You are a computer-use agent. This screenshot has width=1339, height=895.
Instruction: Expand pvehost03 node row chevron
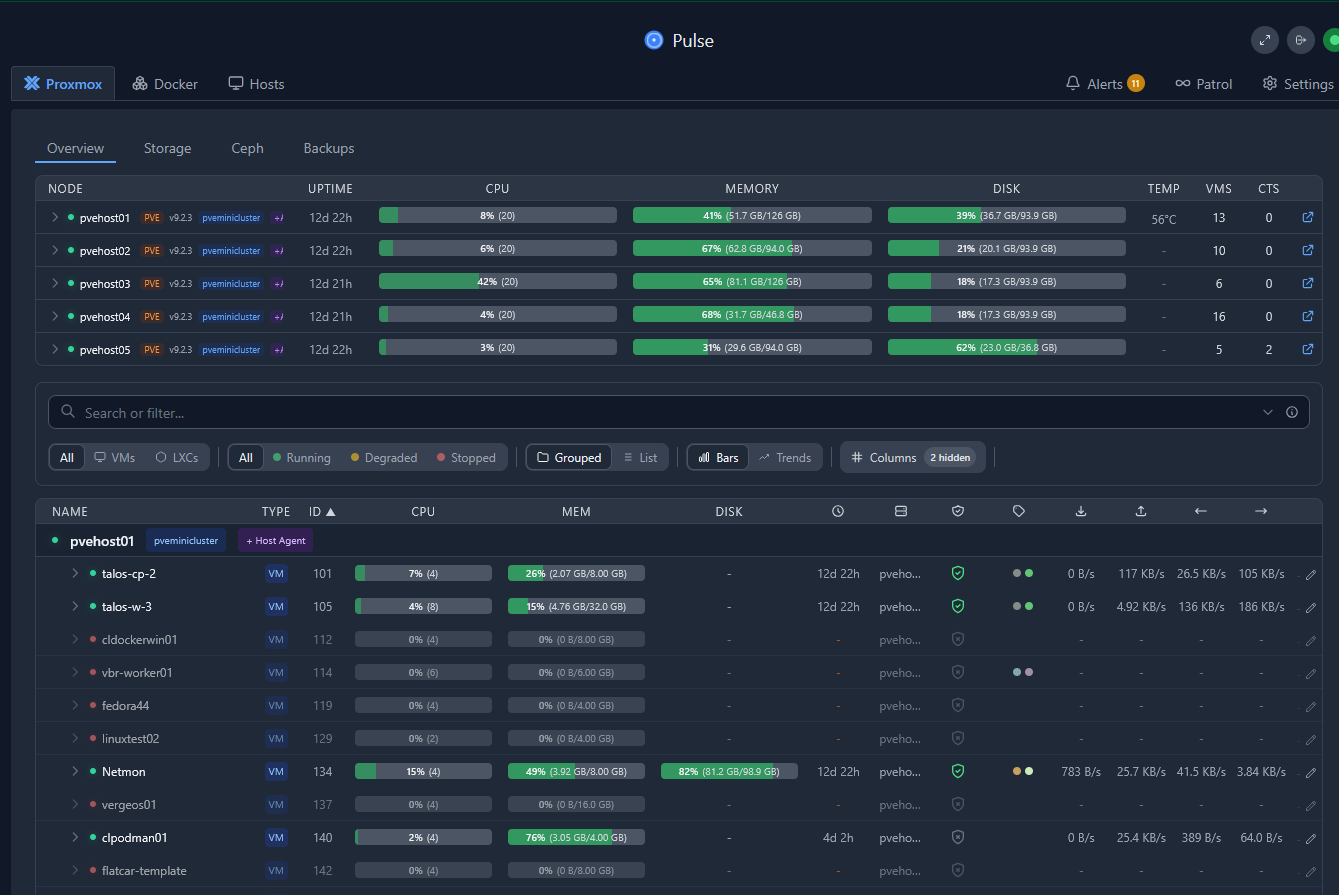coord(55,283)
